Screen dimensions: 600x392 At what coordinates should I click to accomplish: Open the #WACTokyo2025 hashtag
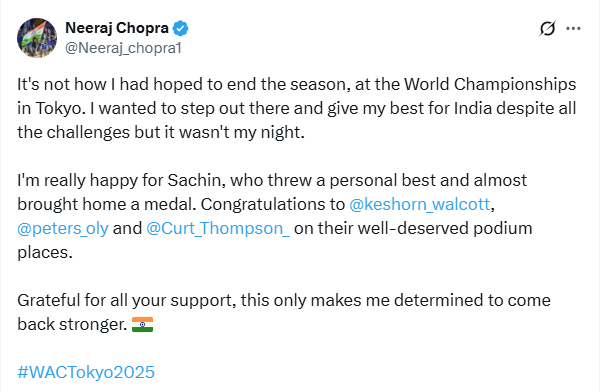tap(86, 372)
